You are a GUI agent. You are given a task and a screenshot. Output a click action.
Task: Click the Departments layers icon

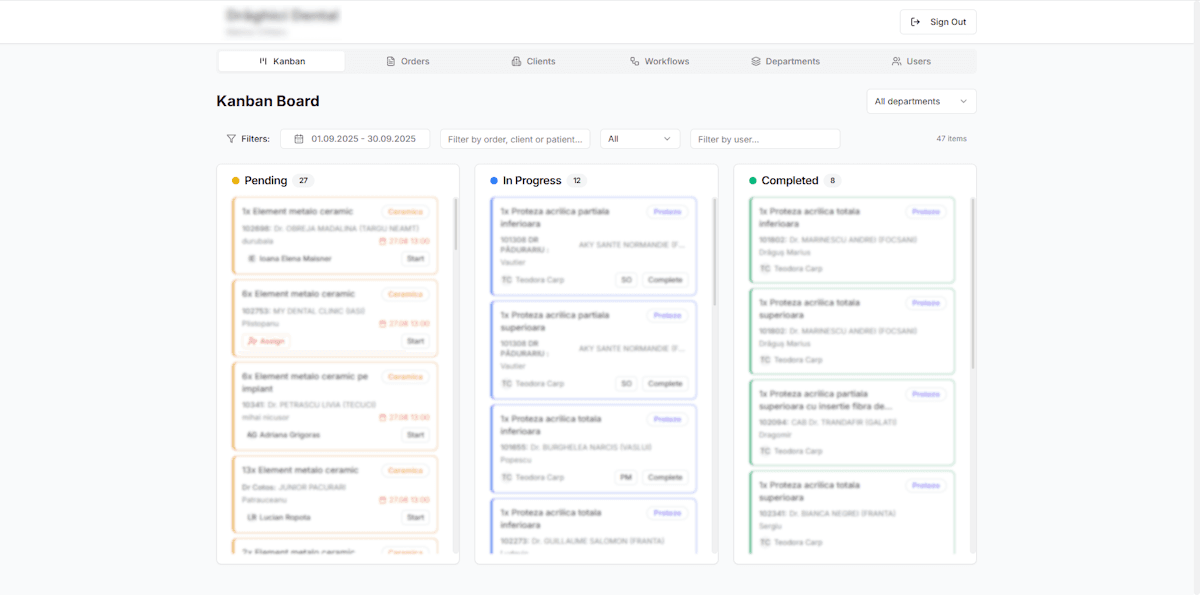[756, 61]
